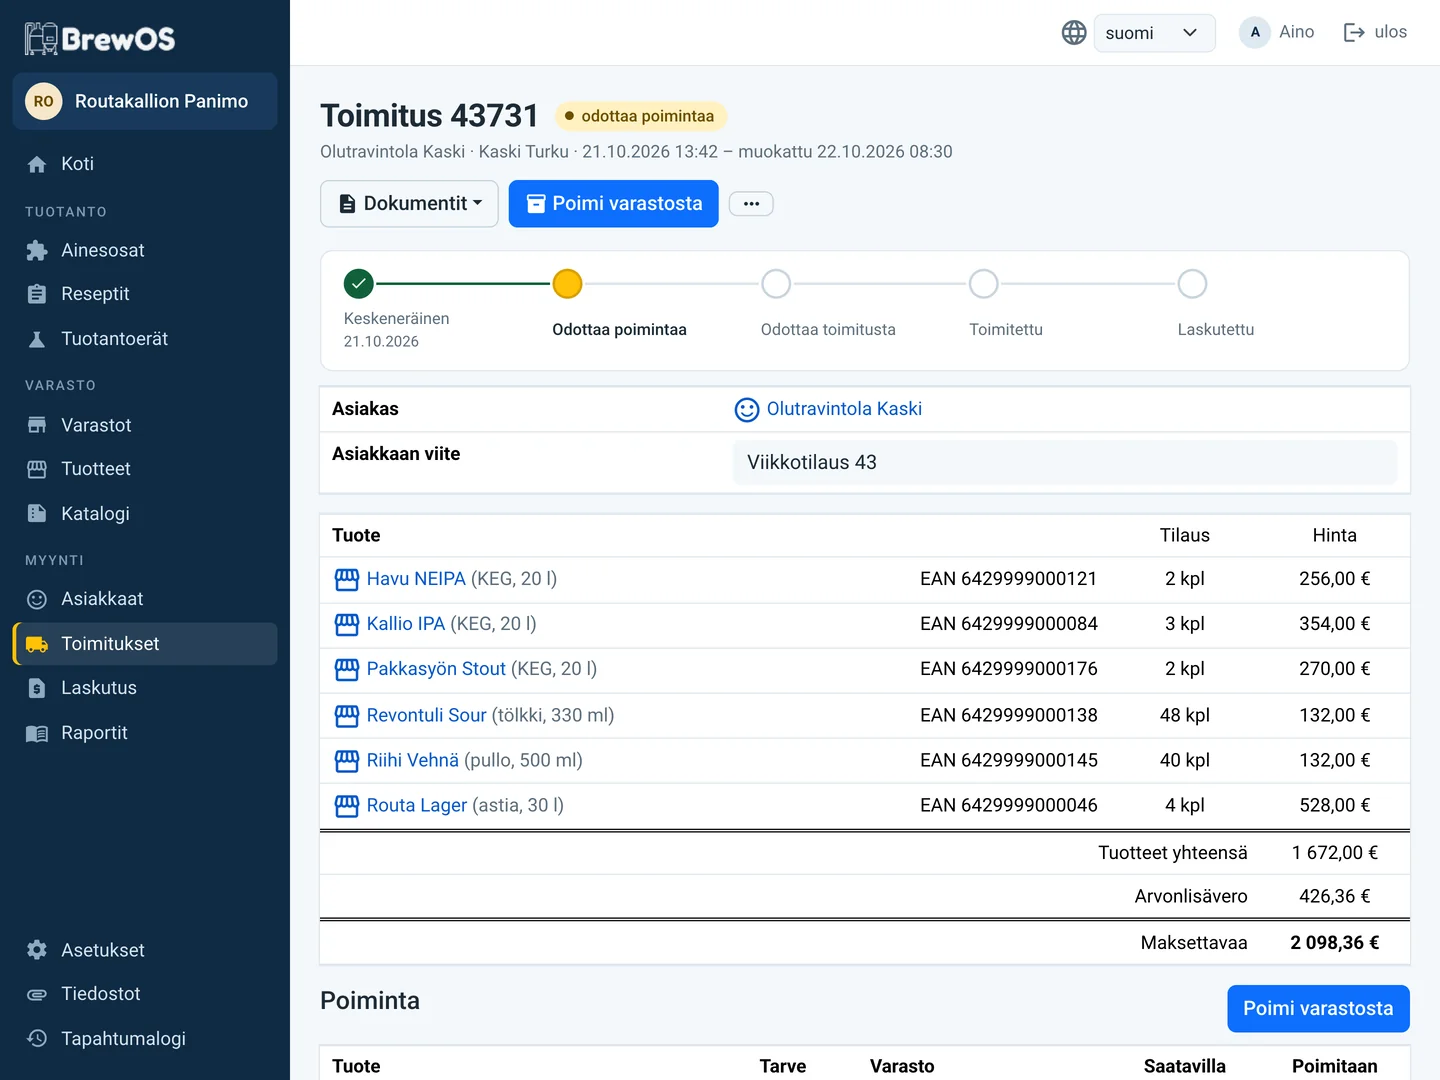The height and width of the screenshot is (1080, 1440).
Task: Open the globe language icon
Action: point(1074,33)
